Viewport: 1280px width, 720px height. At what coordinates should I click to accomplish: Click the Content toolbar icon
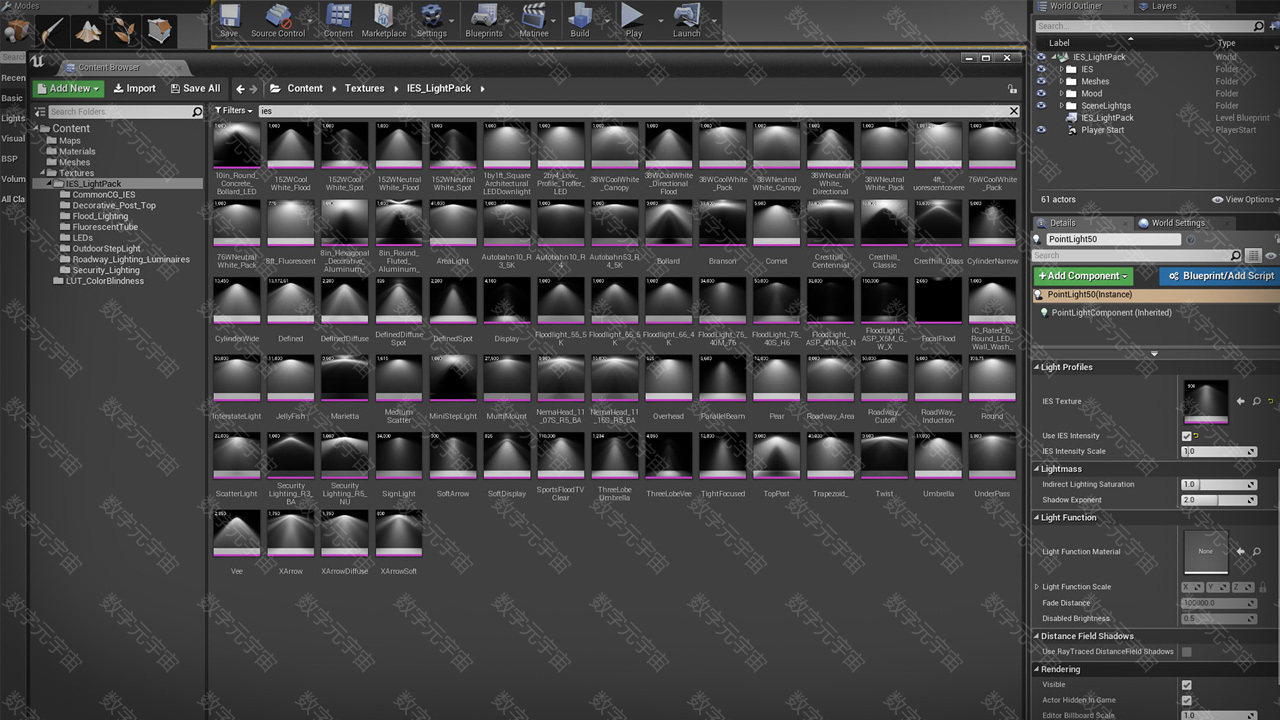(x=338, y=21)
